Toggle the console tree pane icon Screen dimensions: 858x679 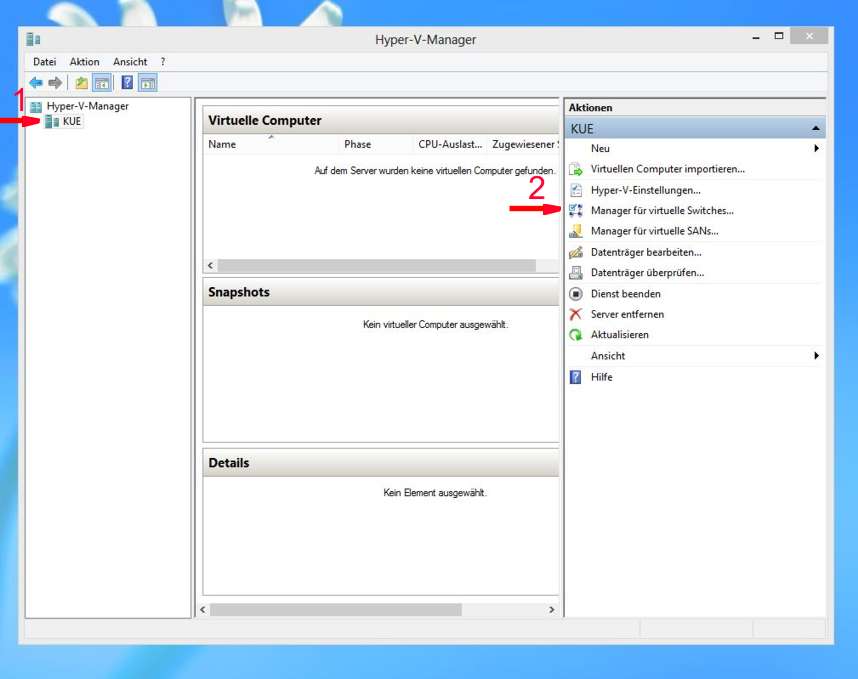(x=102, y=83)
